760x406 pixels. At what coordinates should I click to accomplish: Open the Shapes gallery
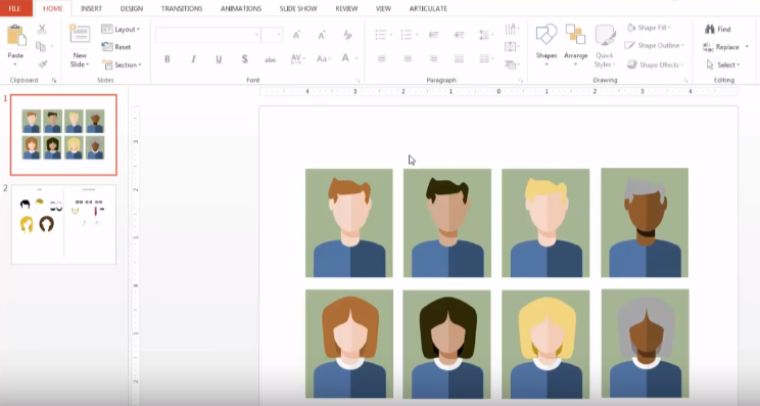click(x=546, y=38)
